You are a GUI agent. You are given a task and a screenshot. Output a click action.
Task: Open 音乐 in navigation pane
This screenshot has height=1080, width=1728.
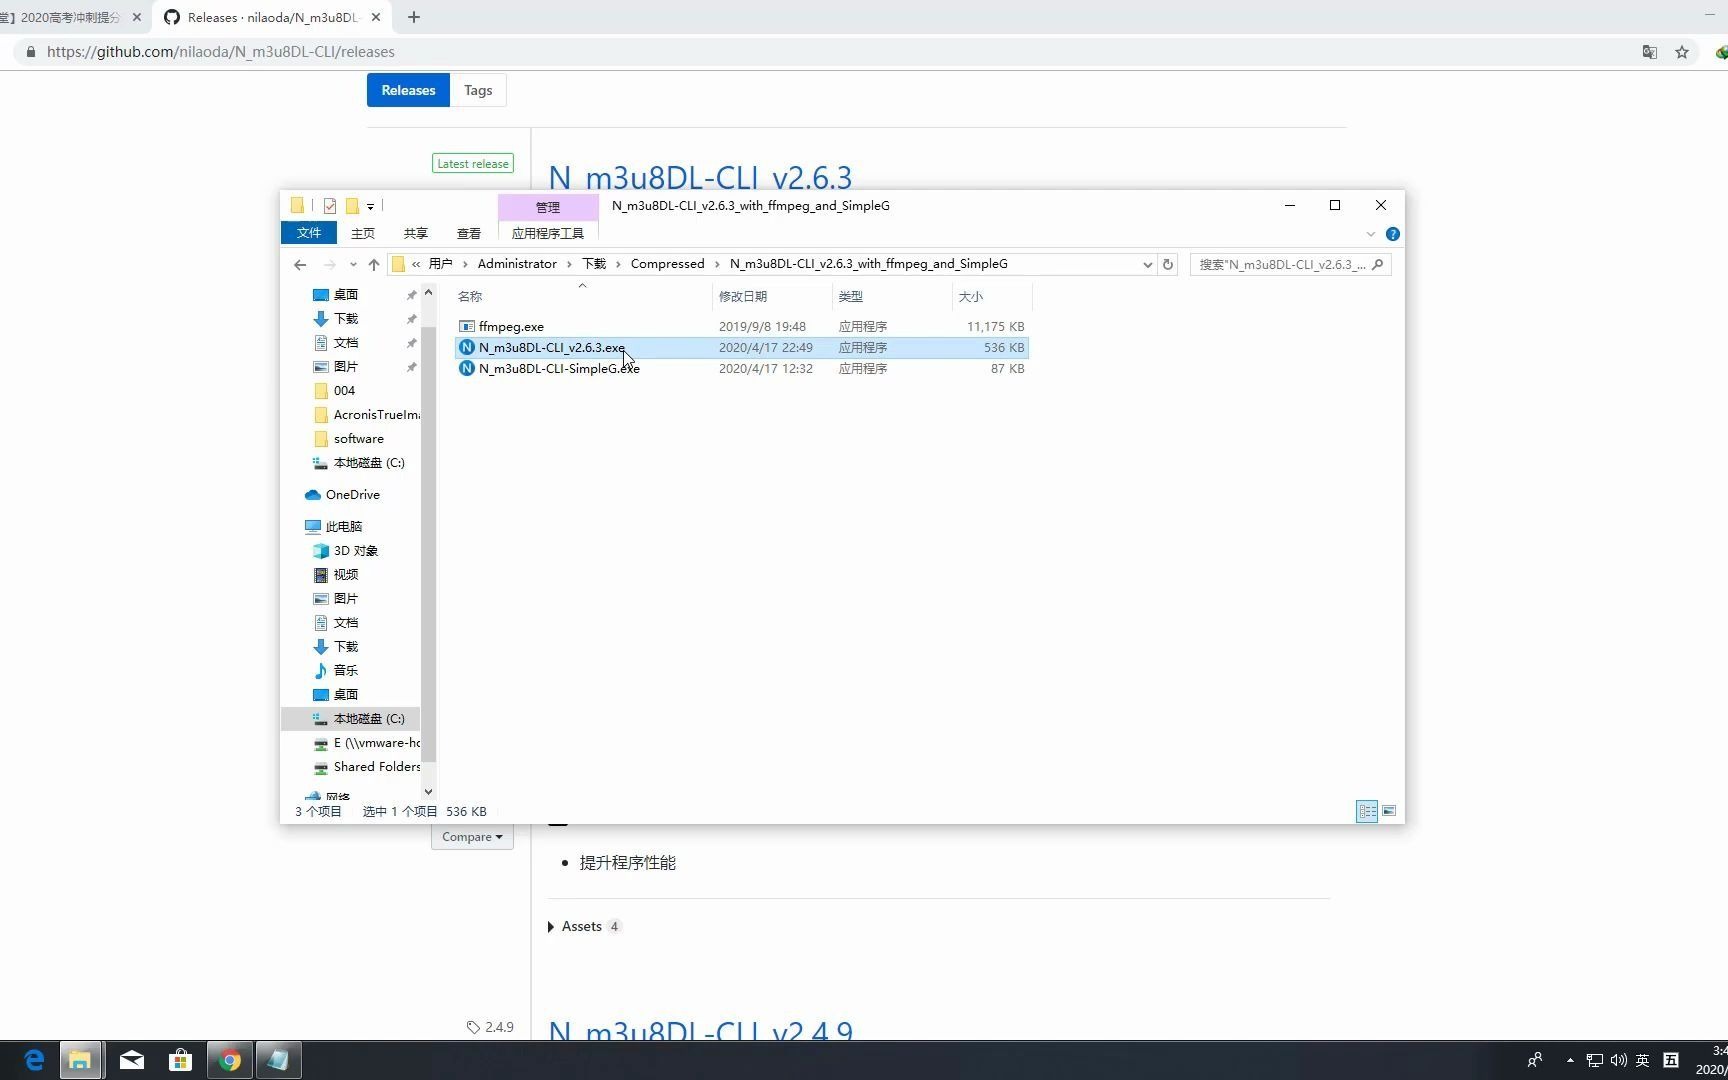point(346,670)
